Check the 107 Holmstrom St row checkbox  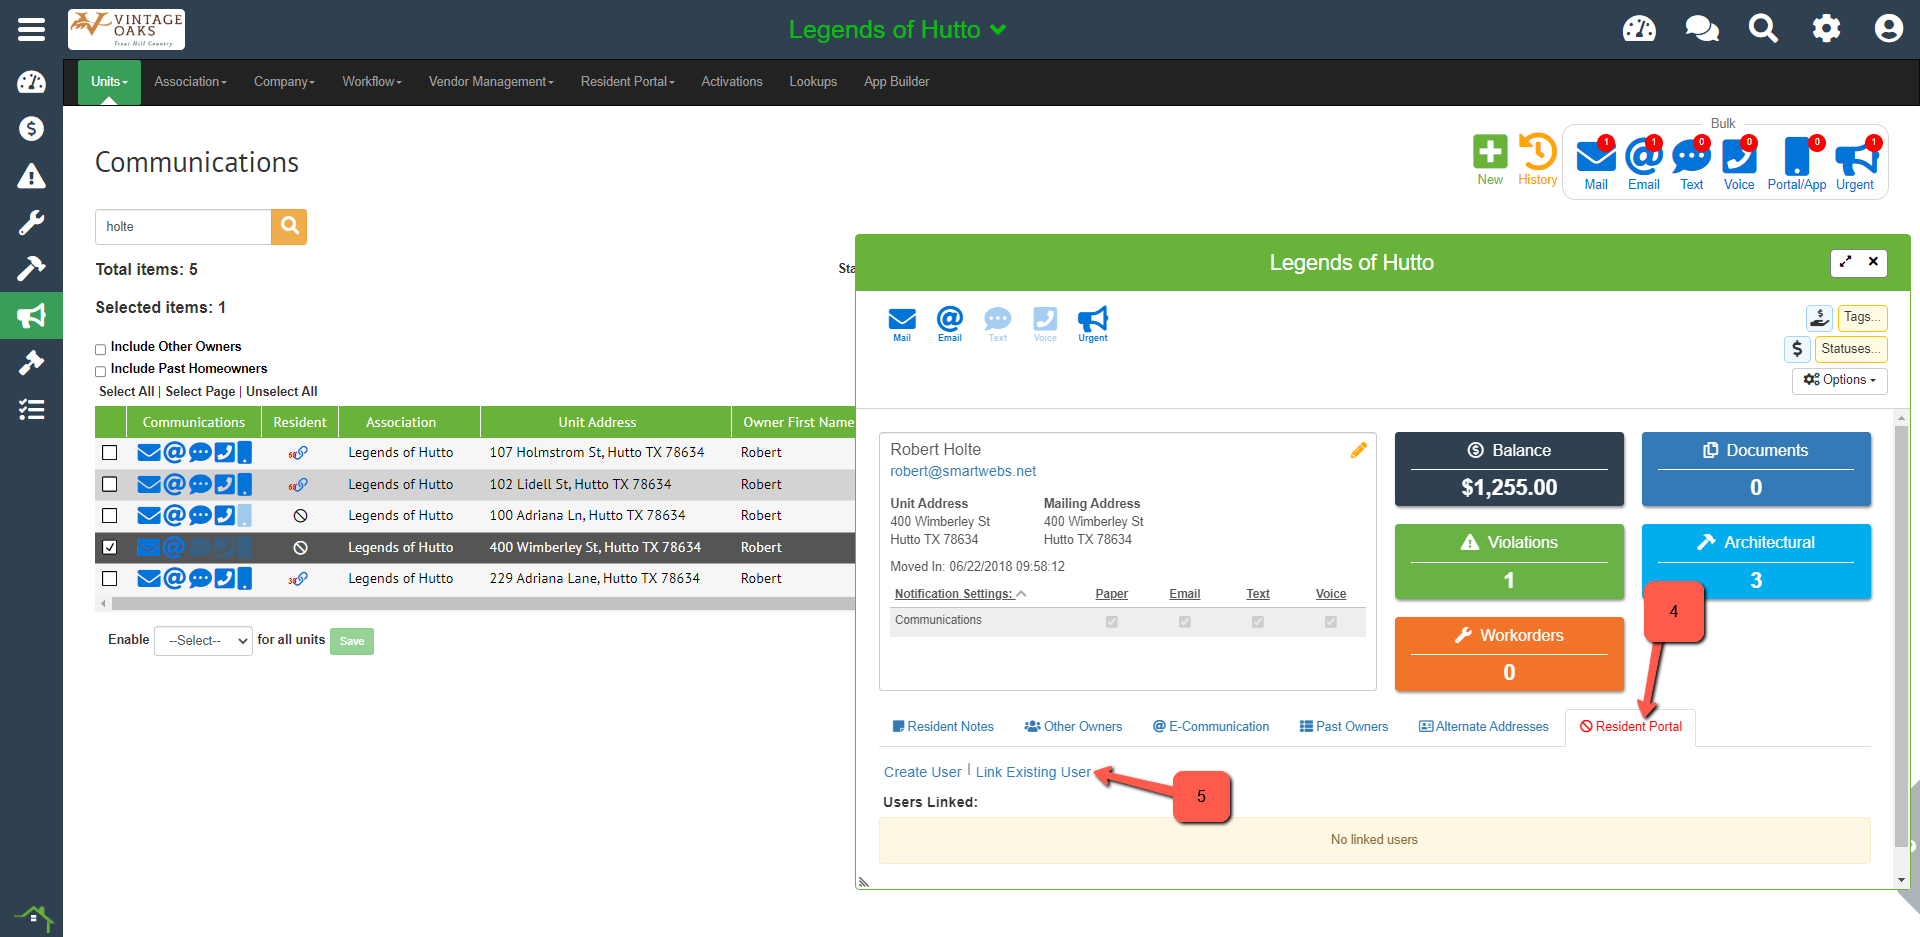tap(110, 453)
